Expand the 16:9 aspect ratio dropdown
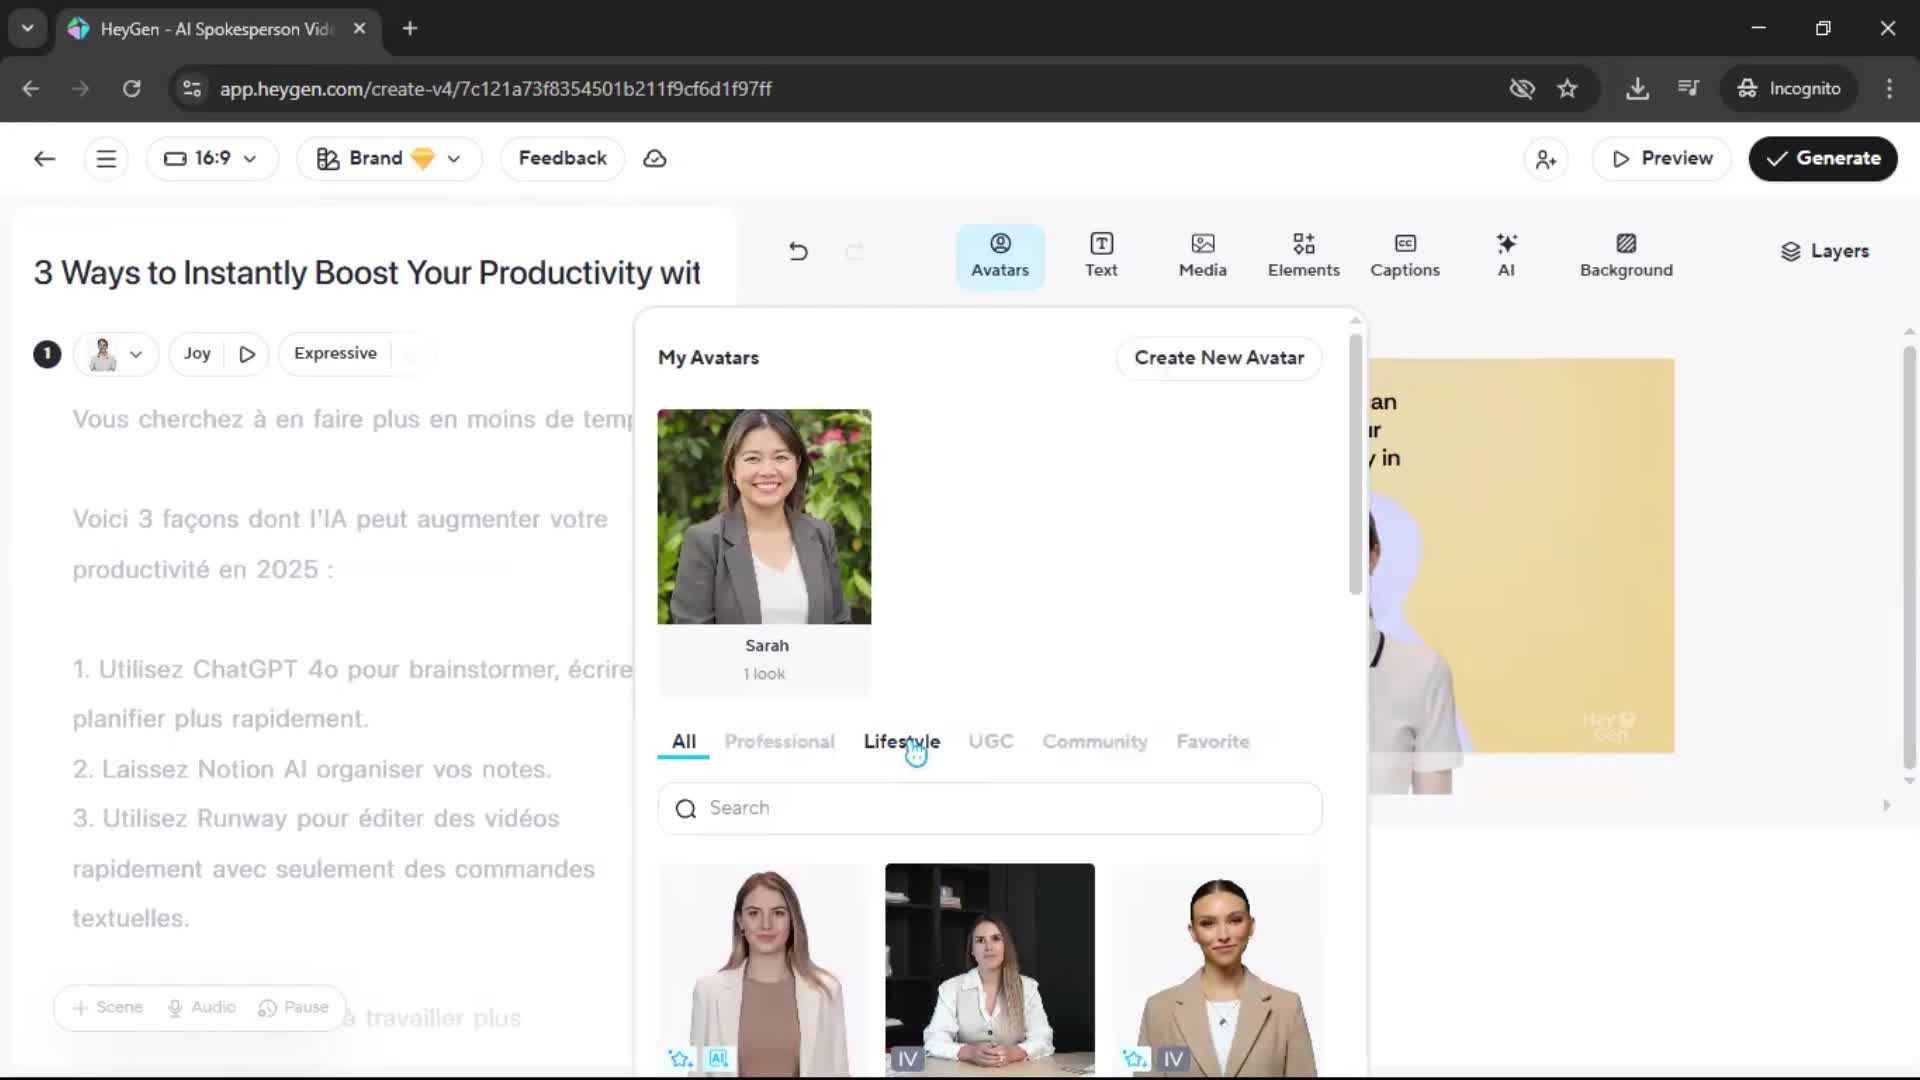 tap(211, 159)
